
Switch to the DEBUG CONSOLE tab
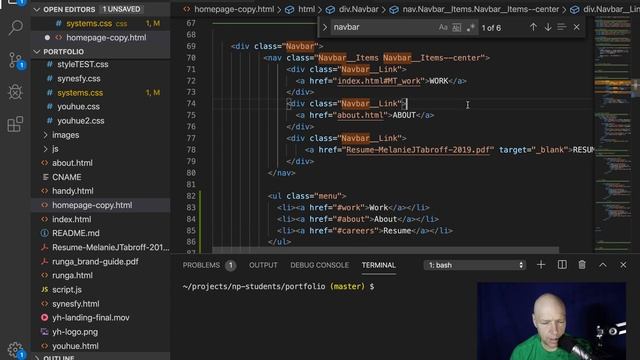point(320,265)
